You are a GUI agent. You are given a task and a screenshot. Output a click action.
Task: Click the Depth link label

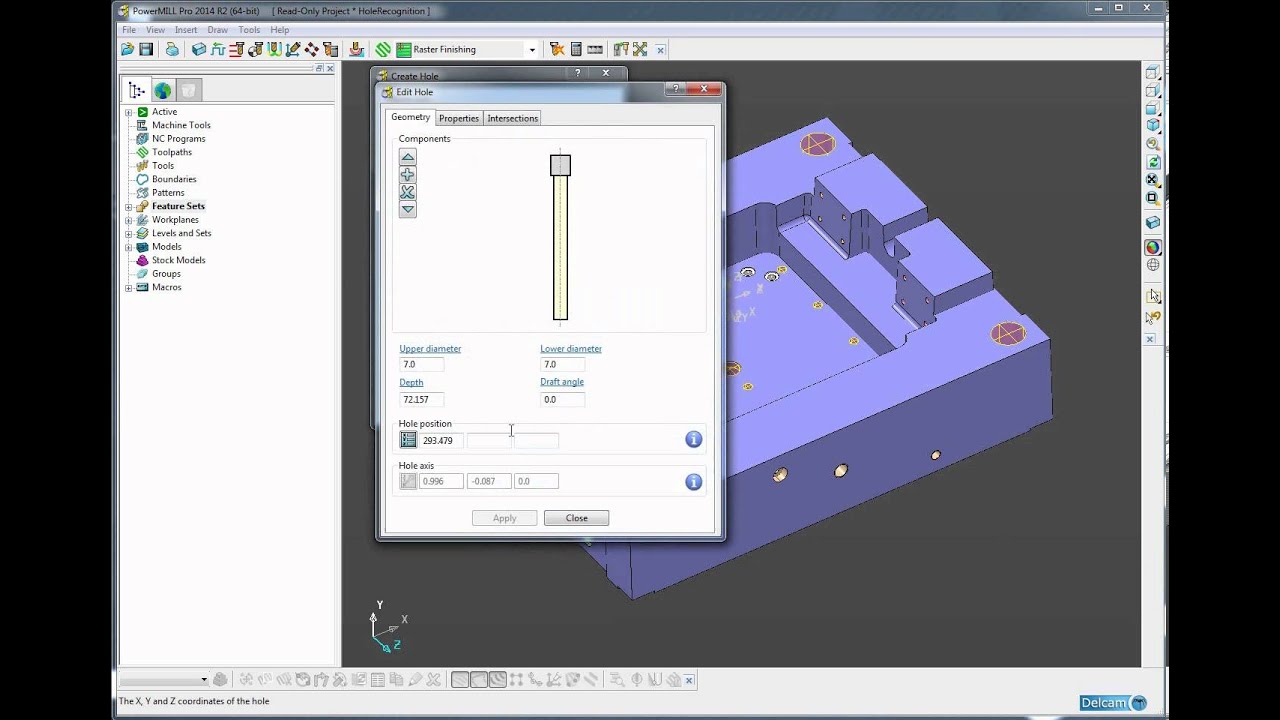tap(411, 382)
